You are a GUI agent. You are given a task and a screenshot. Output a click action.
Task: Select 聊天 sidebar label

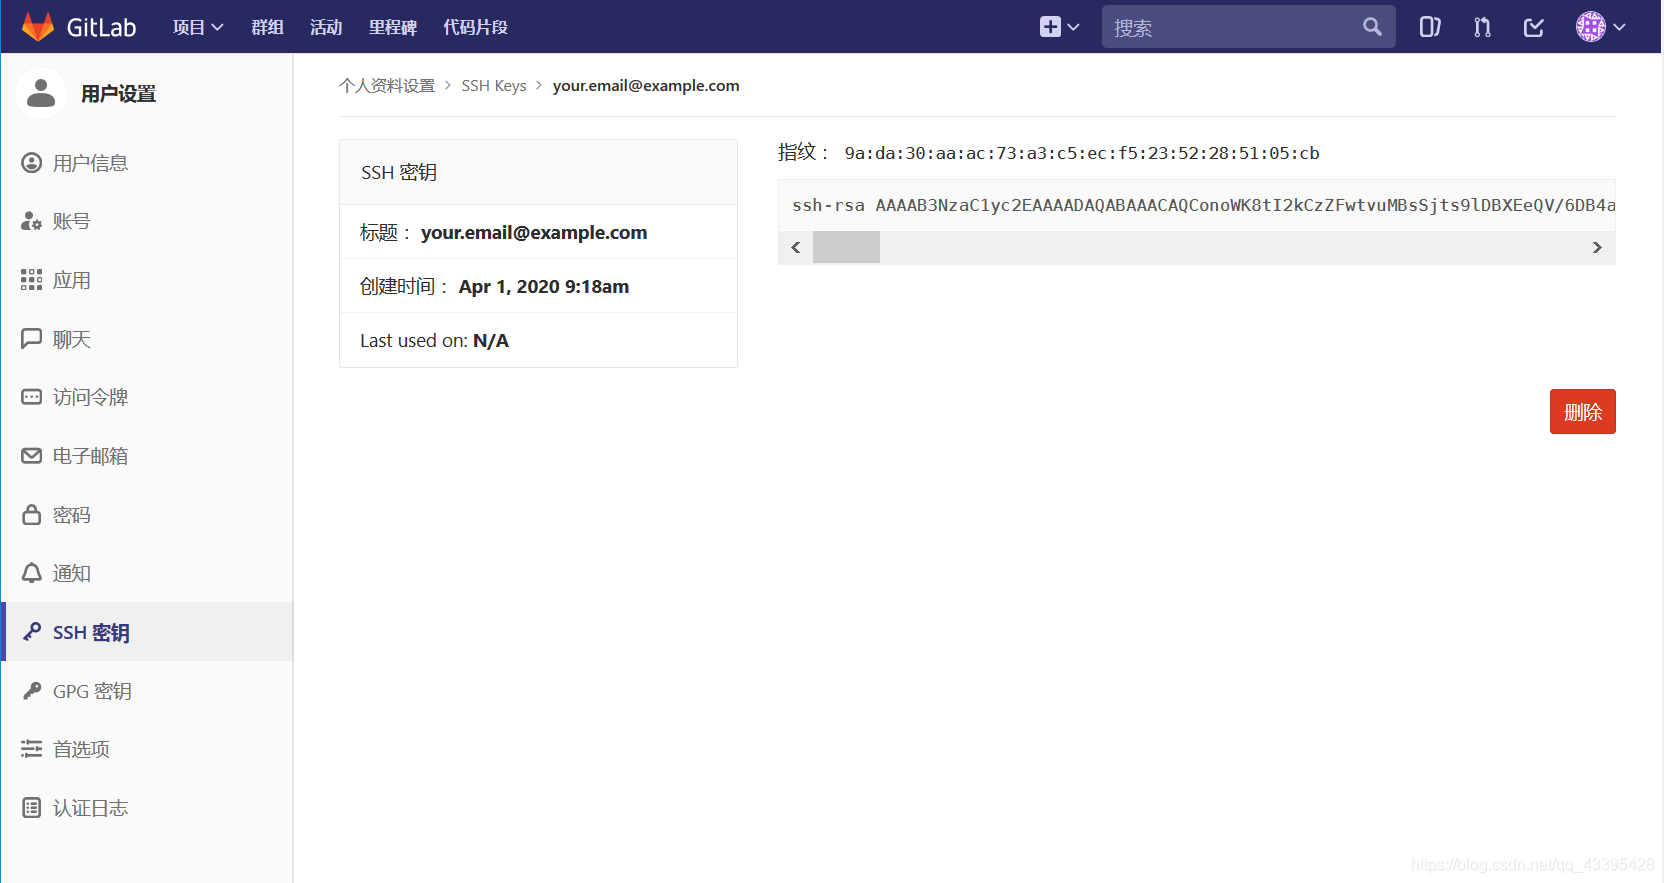pyautogui.click(x=72, y=339)
